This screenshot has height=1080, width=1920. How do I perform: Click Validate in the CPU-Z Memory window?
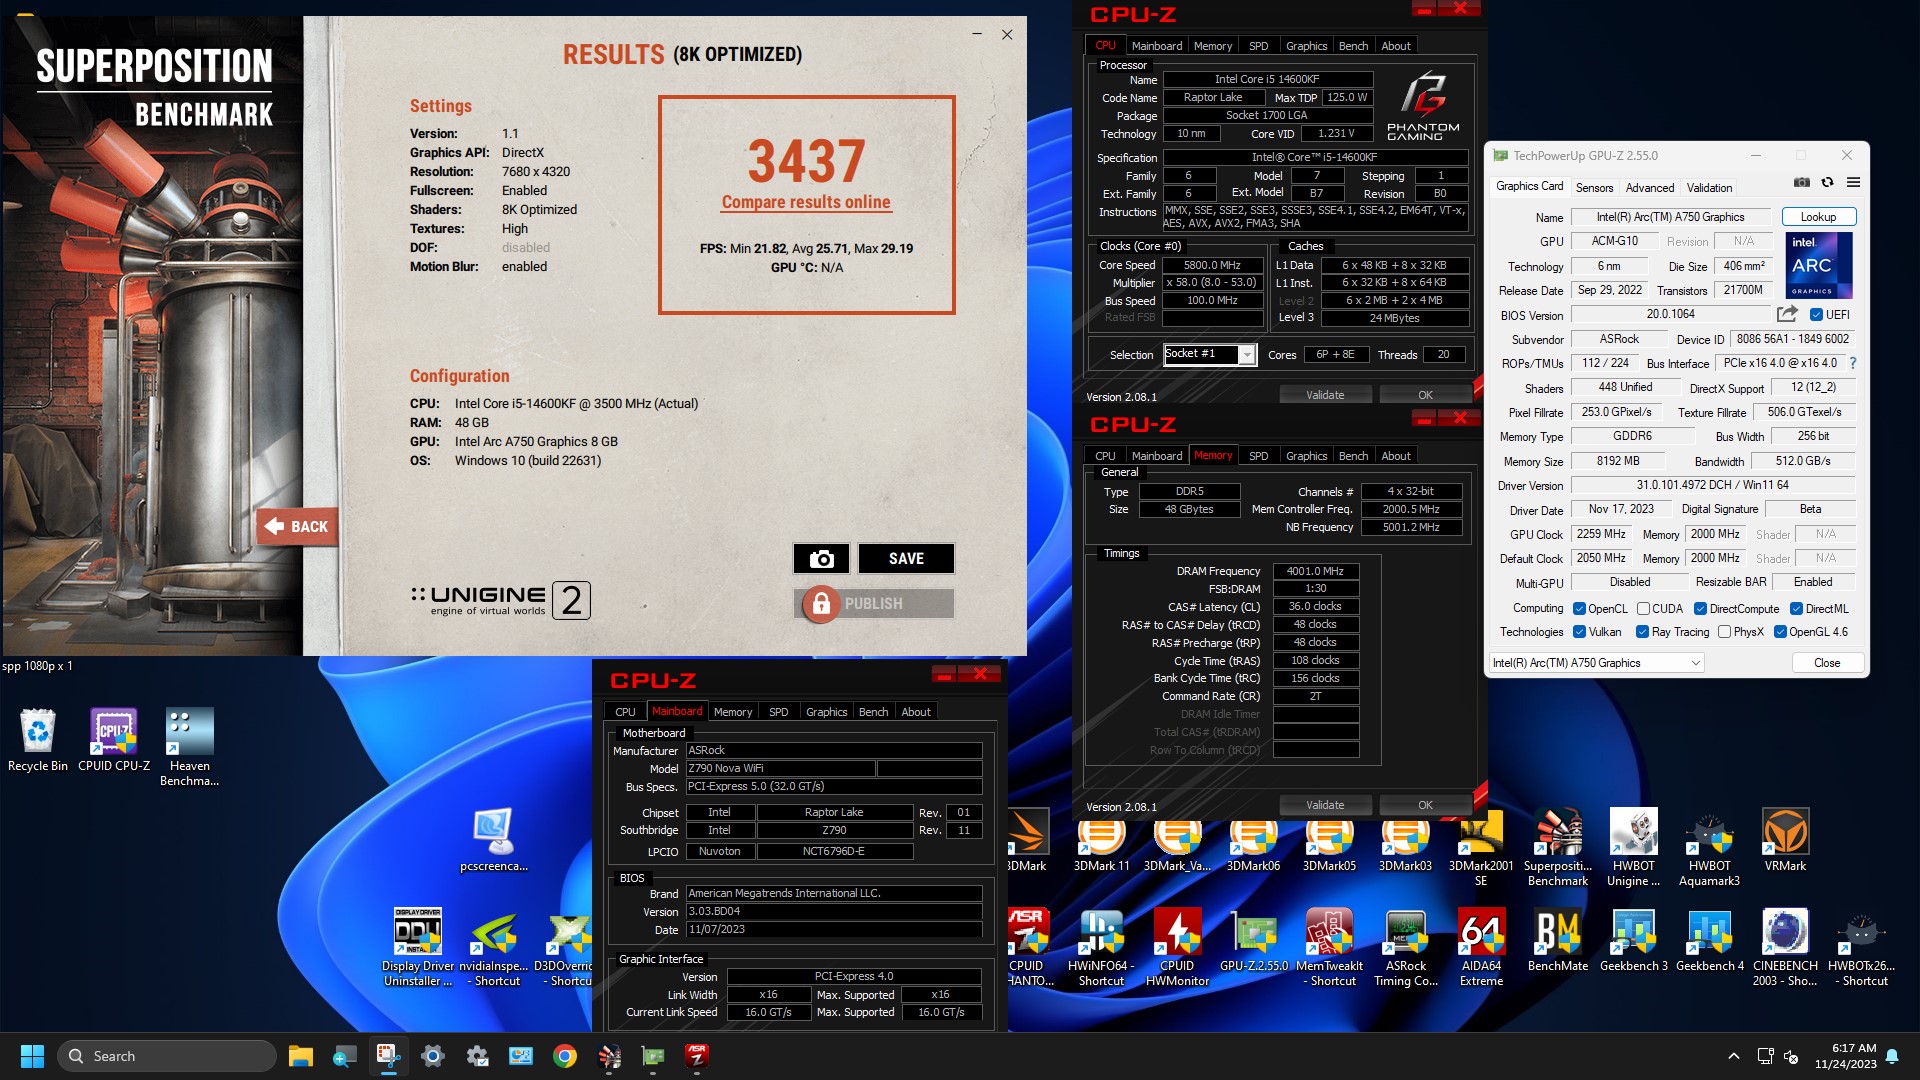tap(1325, 805)
